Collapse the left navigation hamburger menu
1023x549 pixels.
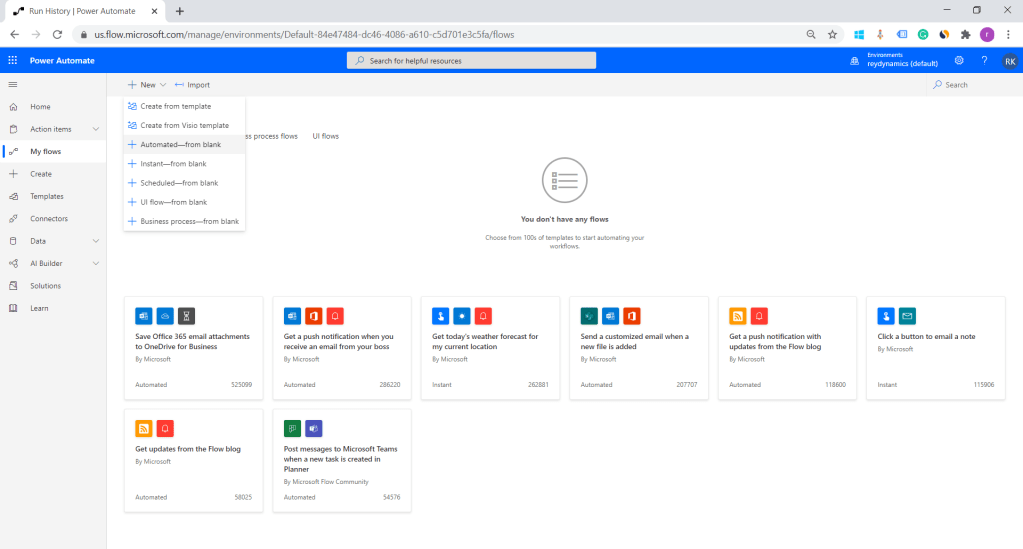pyautogui.click(x=12, y=84)
